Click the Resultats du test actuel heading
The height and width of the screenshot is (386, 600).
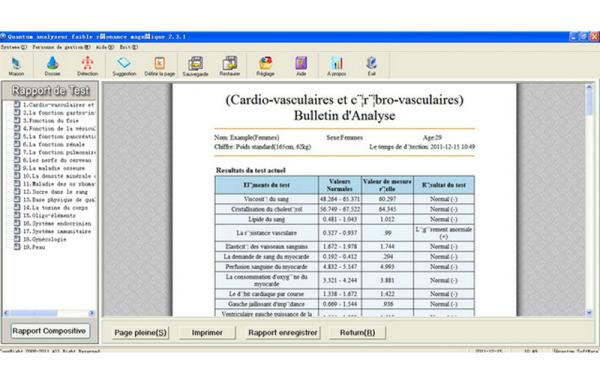(x=251, y=170)
